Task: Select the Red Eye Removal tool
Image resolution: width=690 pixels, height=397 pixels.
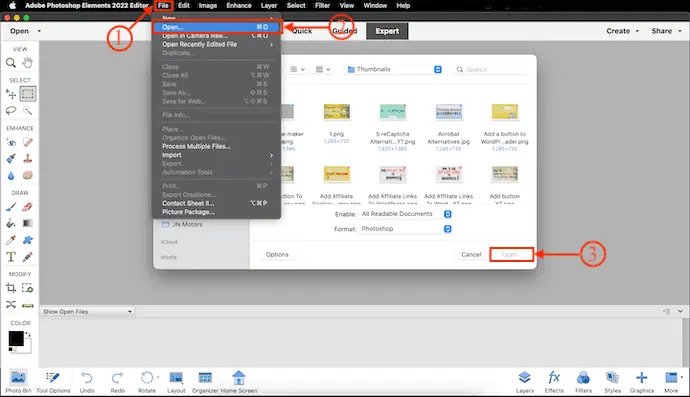Action: tap(11, 142)
